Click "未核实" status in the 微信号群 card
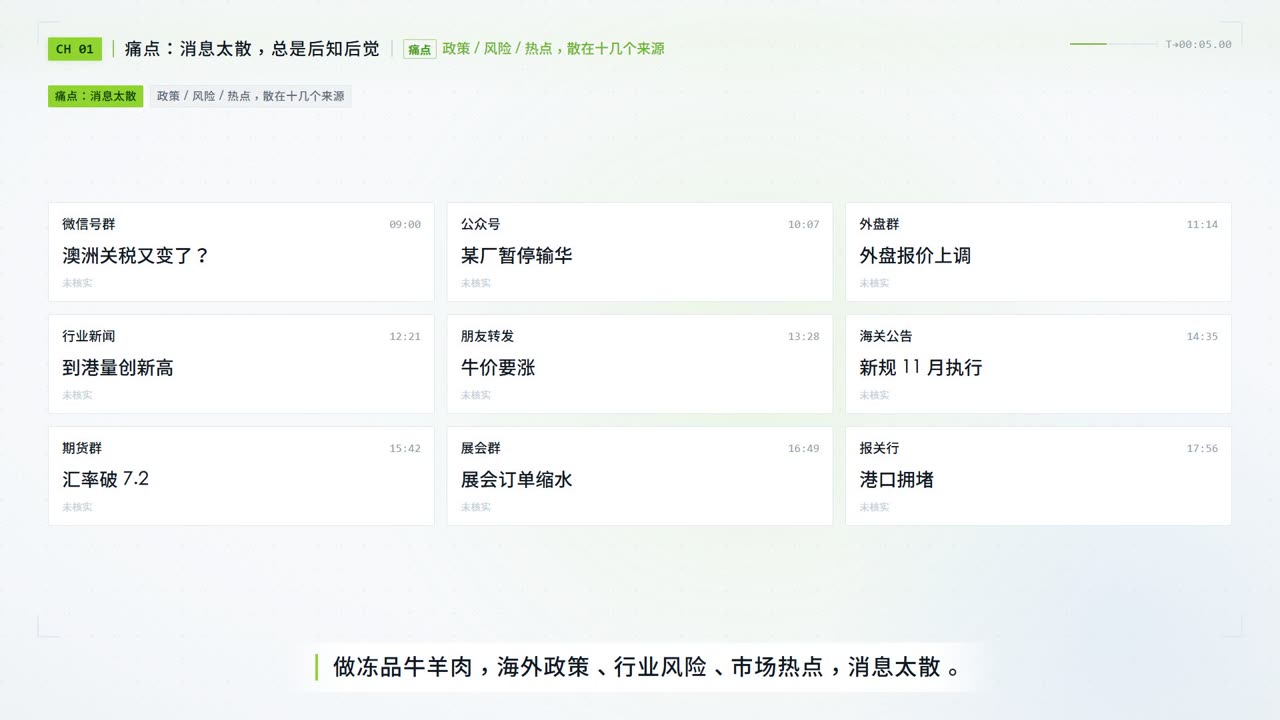This screenshot has height=720, width=1280. [x=77, y=283]
